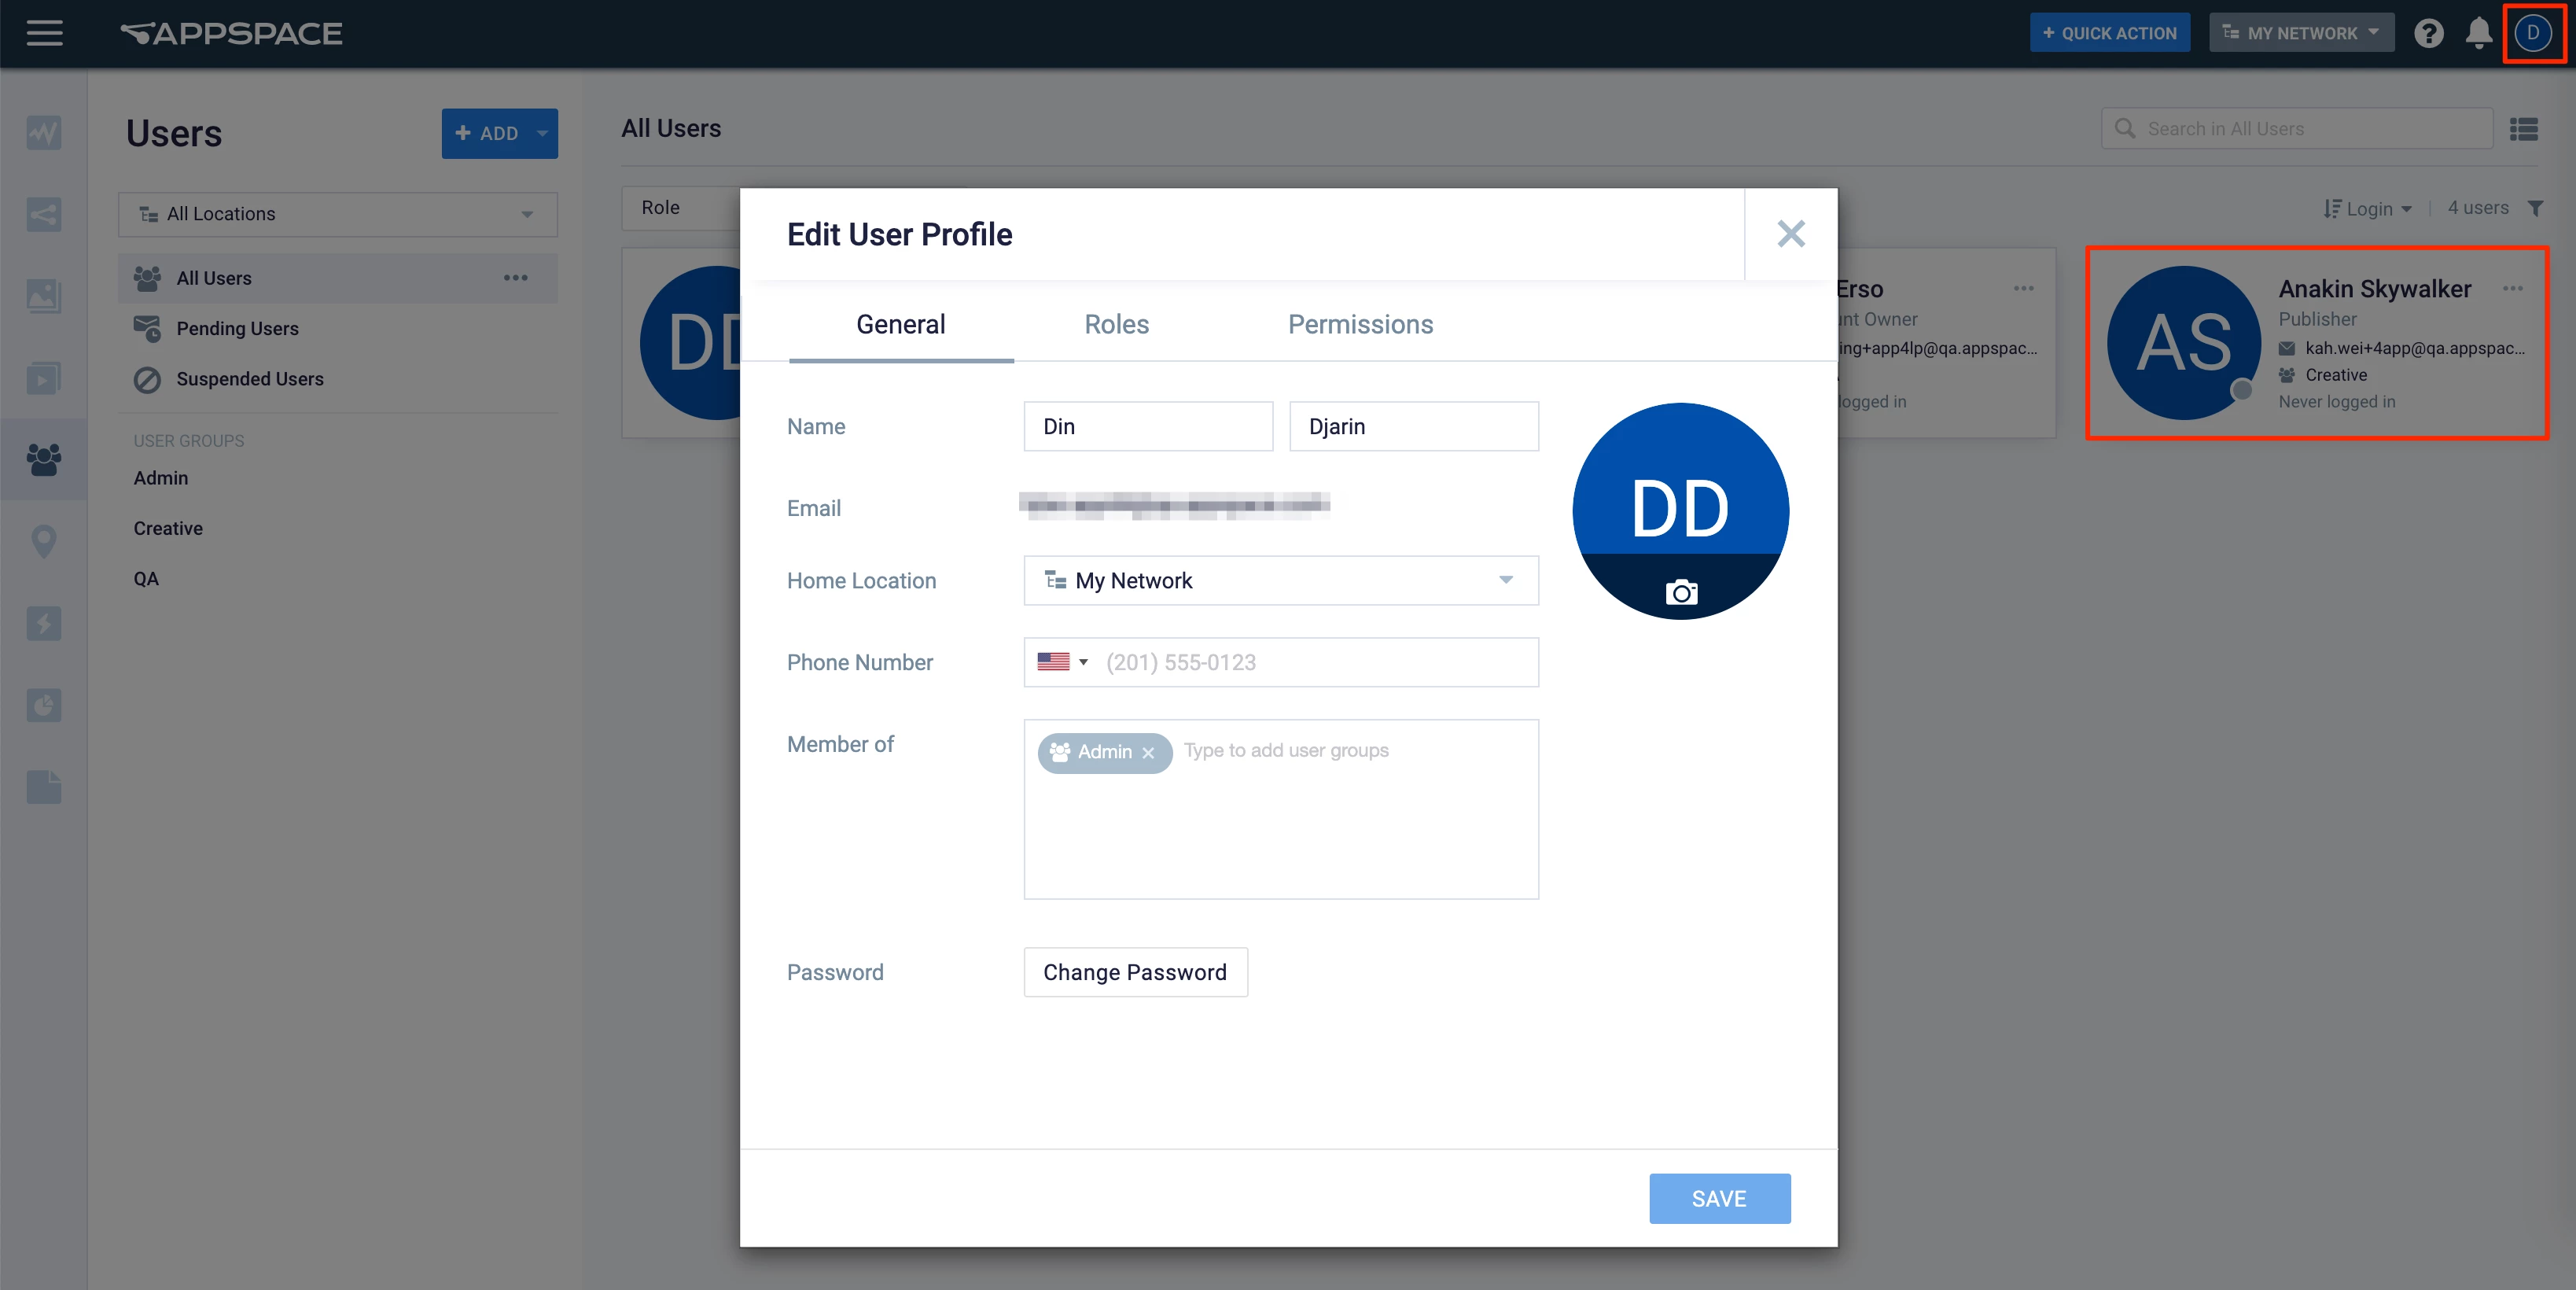Switch to the Permissions tab
This screenshot has width=2576, height=1290.
click(x=1360, y=324)
